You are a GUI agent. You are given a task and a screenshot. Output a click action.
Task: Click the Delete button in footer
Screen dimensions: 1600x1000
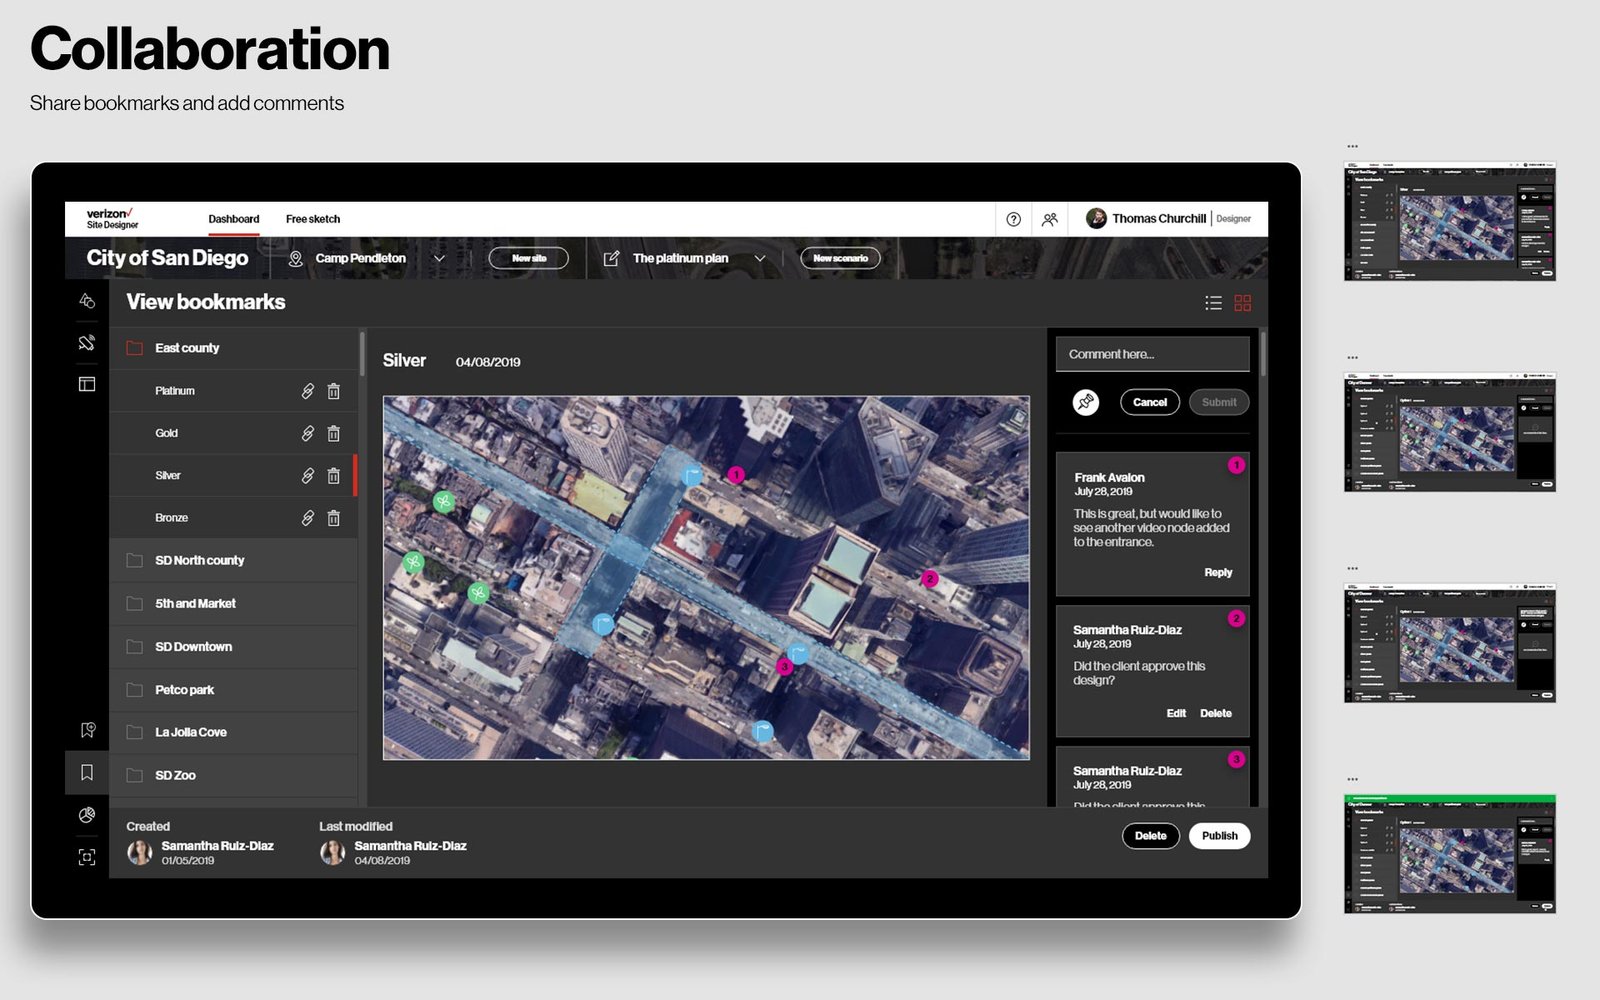pyautogui.click(x=1151, y=836)
